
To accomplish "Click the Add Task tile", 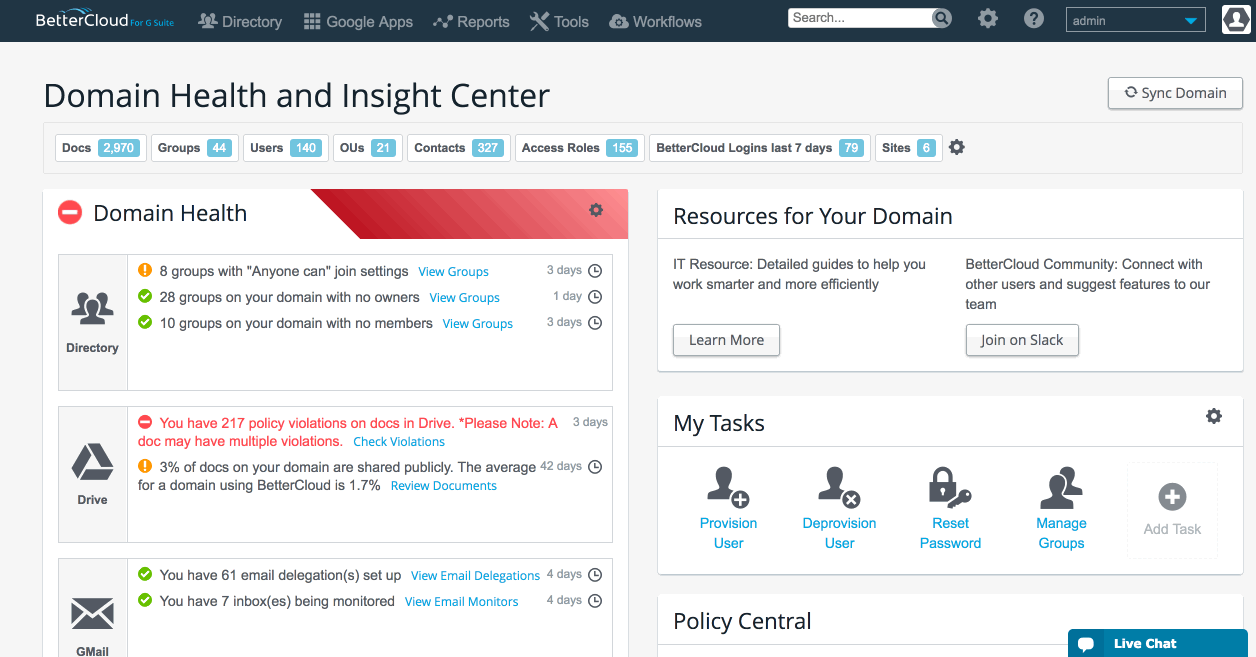I will point(1172,509).
